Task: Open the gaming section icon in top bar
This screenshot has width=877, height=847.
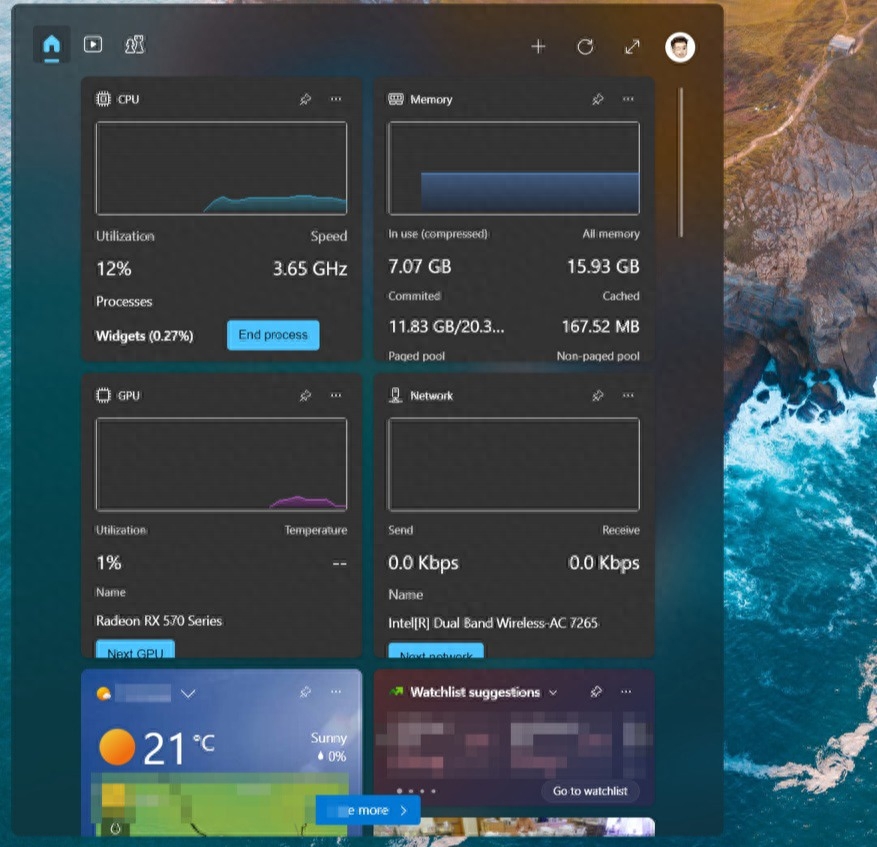Action: coord(134,45)
